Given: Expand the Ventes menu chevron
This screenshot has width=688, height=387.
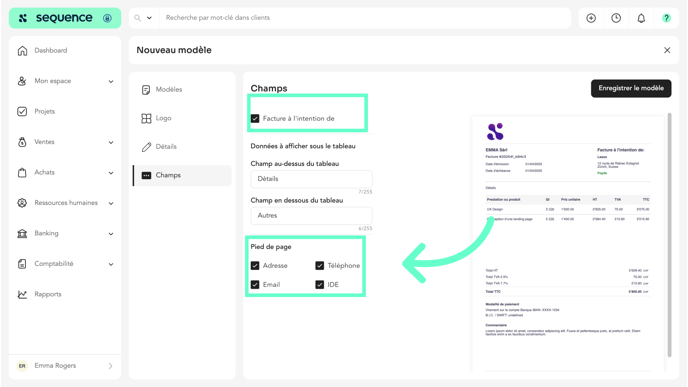Looking at the screenshot, I should [x=111, y=142].
